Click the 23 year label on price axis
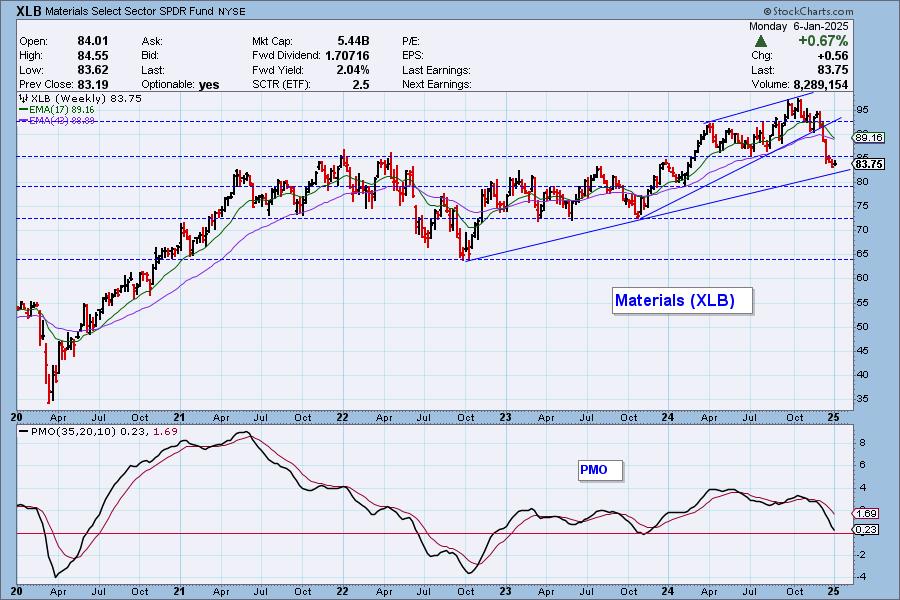Viewport: 900px width, 600px height. [x=505, y=417]
